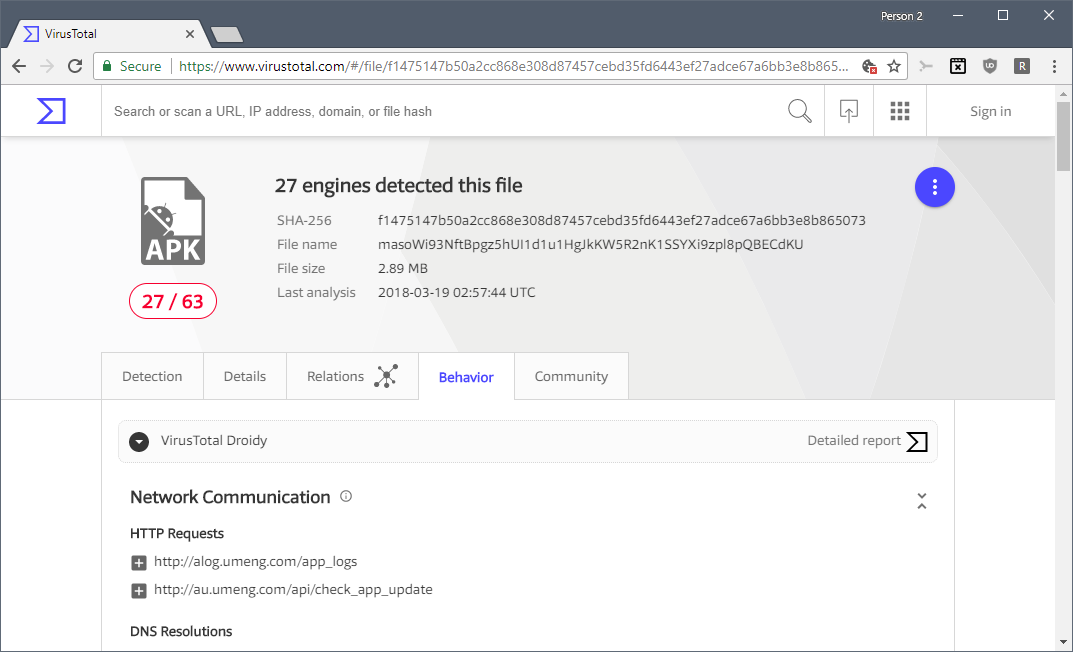Collapse the Network Communication section
1073x652 pixels.
tap(922, 501)
